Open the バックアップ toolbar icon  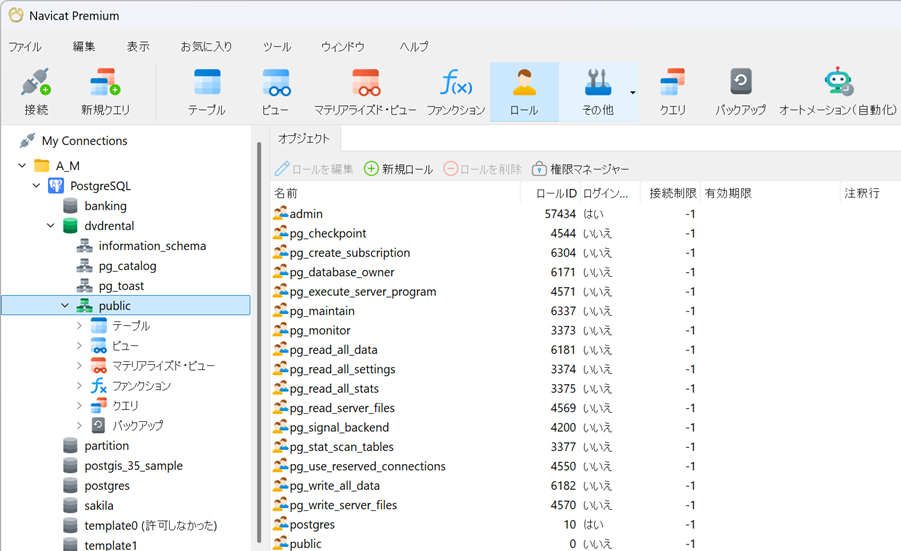point(741,82)
